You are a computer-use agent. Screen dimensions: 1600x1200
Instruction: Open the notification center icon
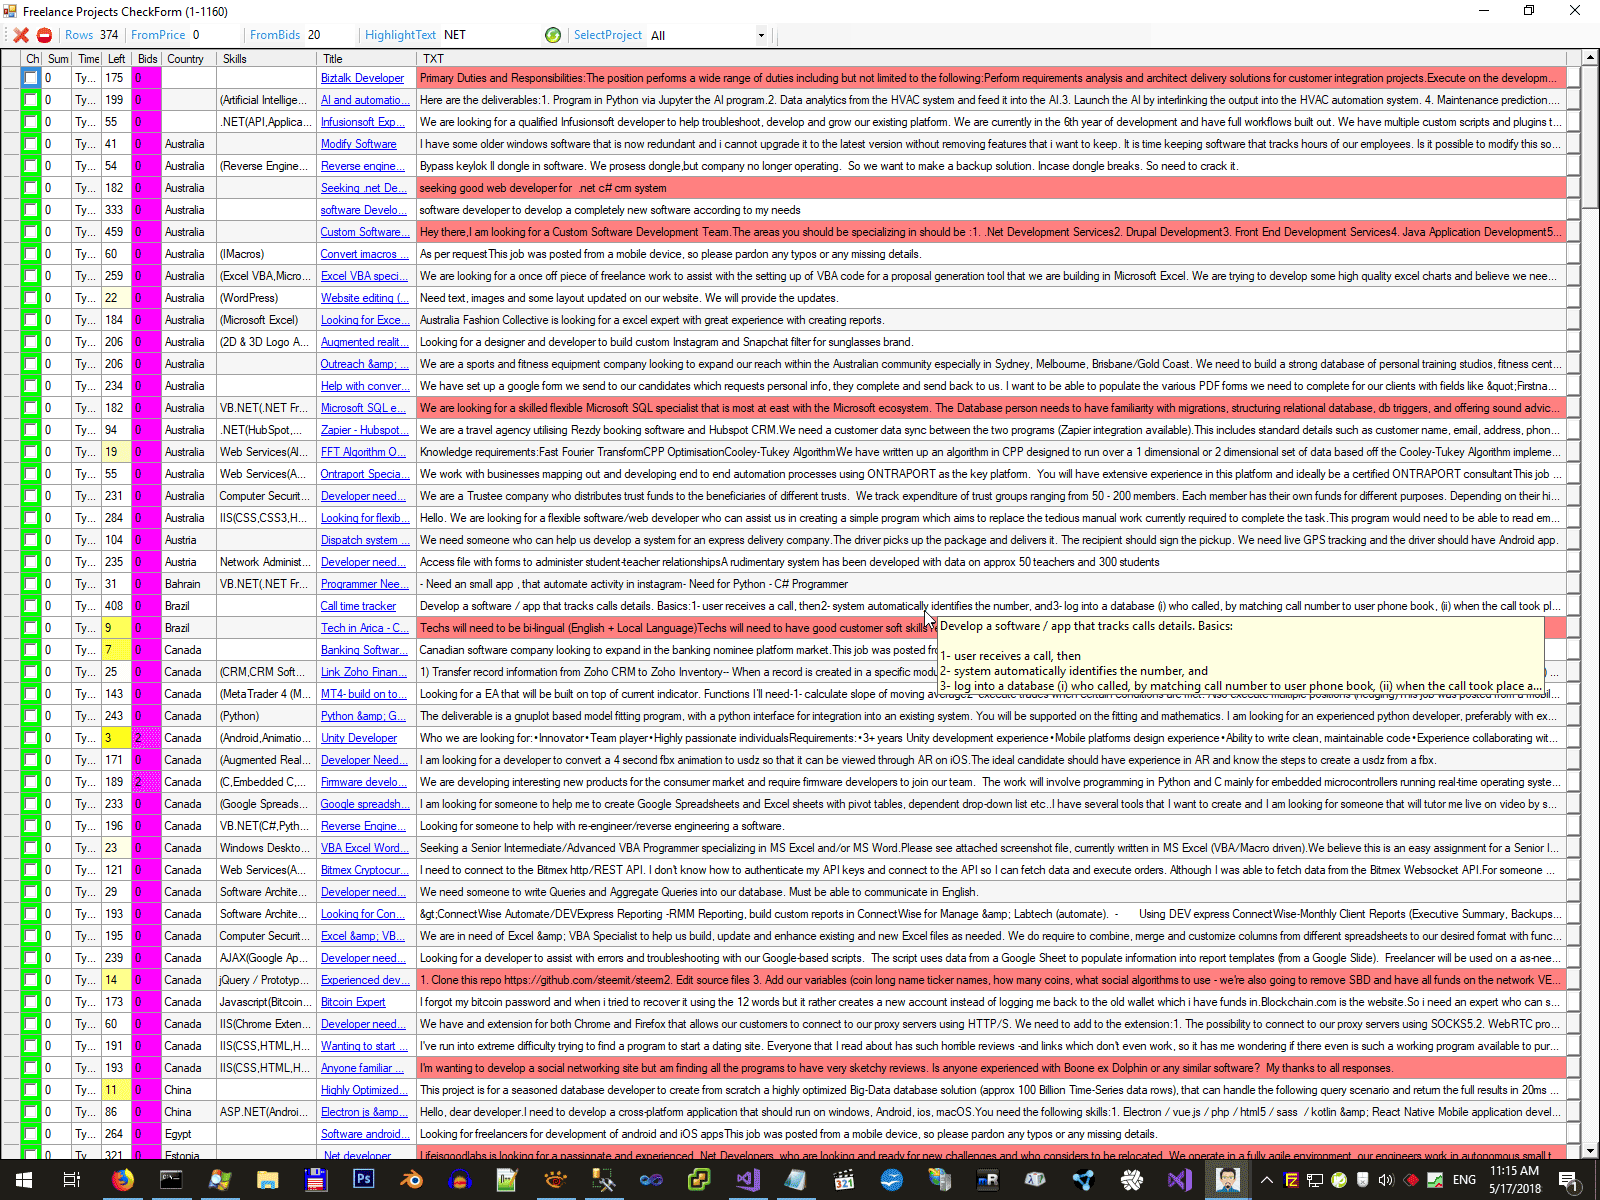pos(1569,1180)
